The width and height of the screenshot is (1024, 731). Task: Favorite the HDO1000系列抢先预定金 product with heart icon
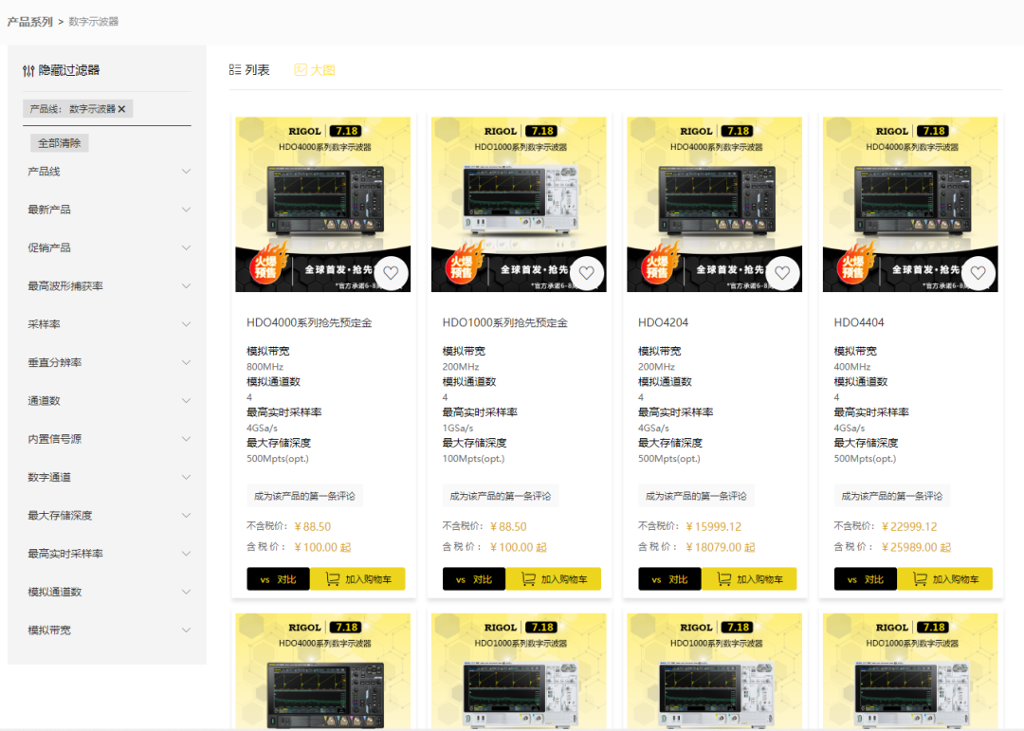[x=586, y=273]
